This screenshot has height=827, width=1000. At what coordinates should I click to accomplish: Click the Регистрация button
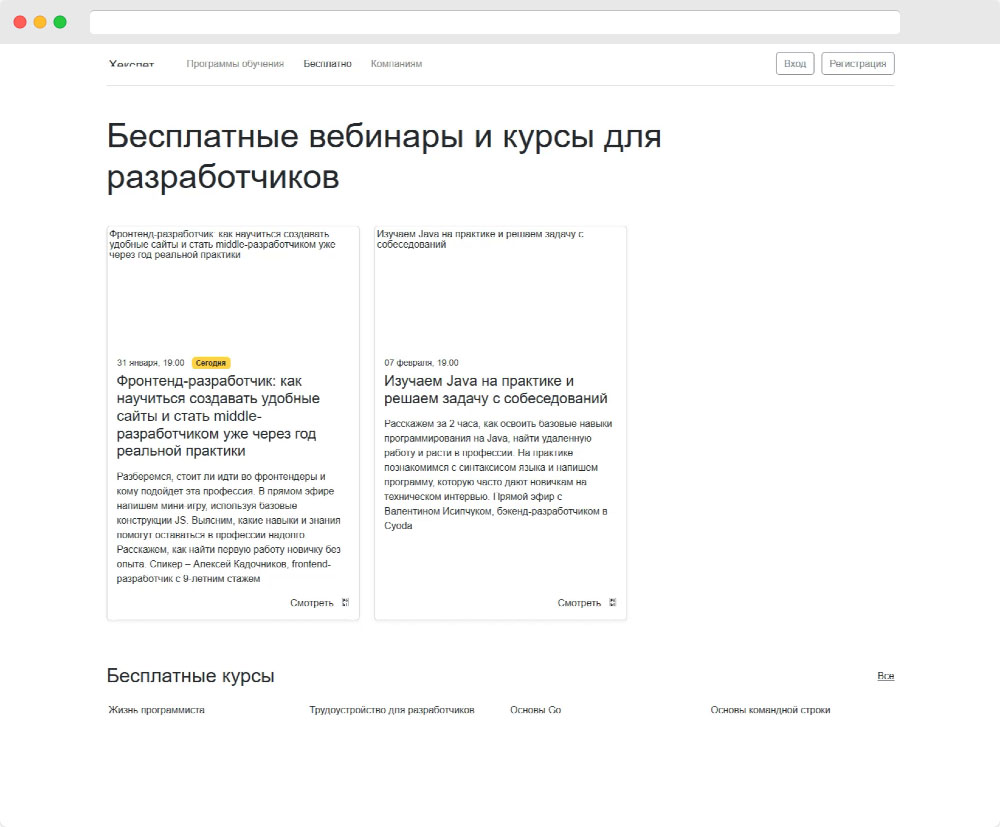pyautogui.click(x=857, y=62)
